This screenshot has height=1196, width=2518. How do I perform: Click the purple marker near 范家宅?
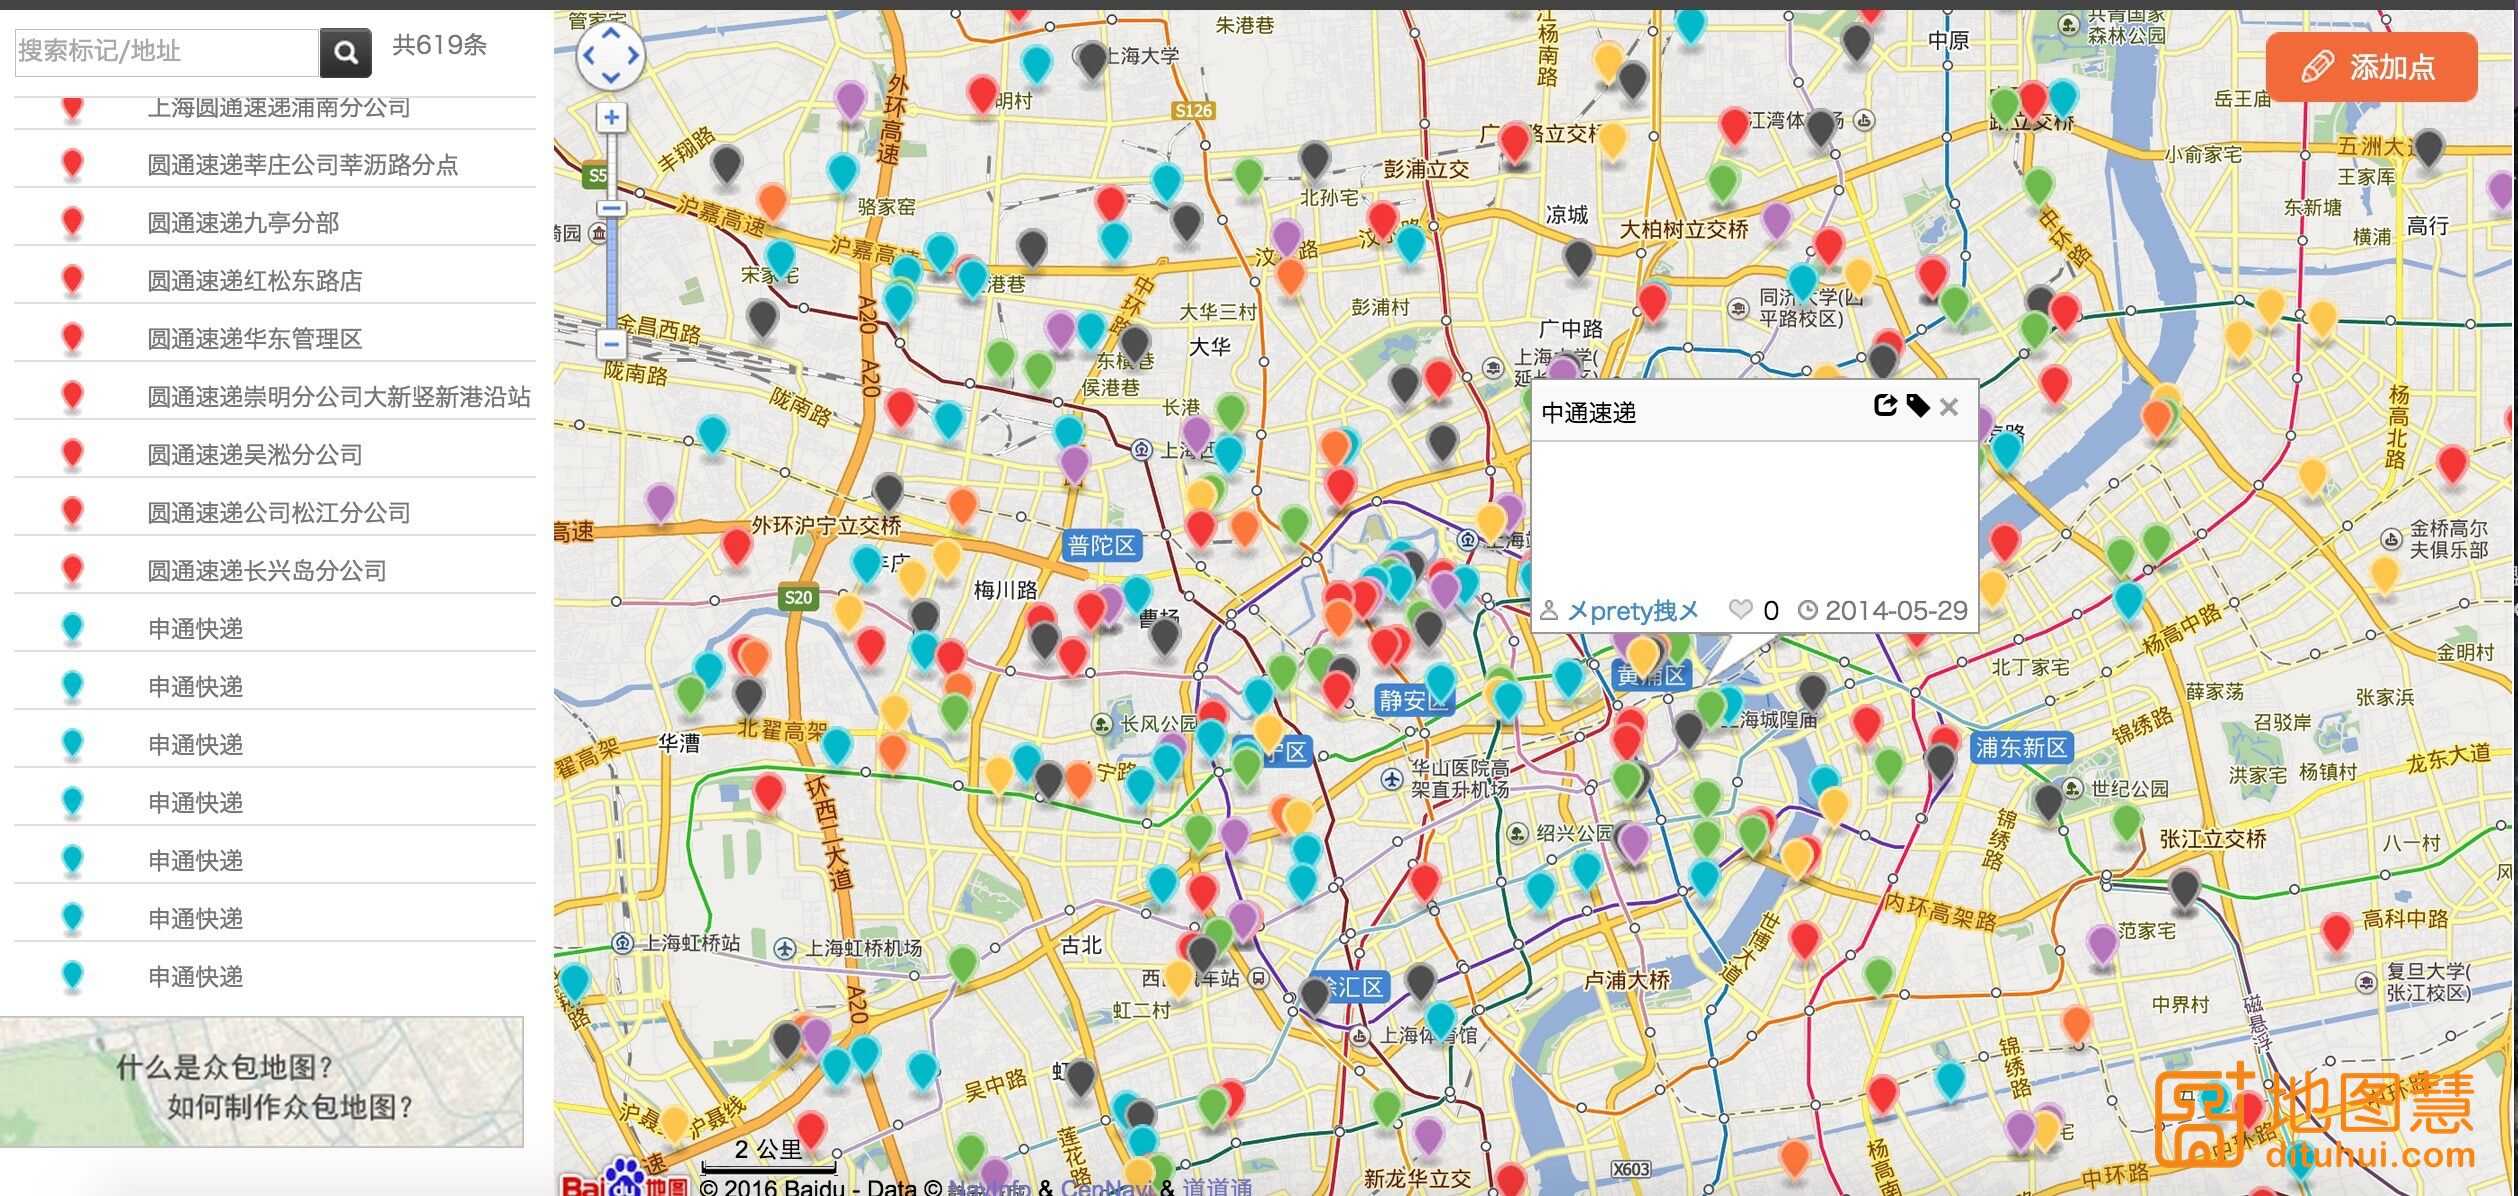(x=2102, y=946)
